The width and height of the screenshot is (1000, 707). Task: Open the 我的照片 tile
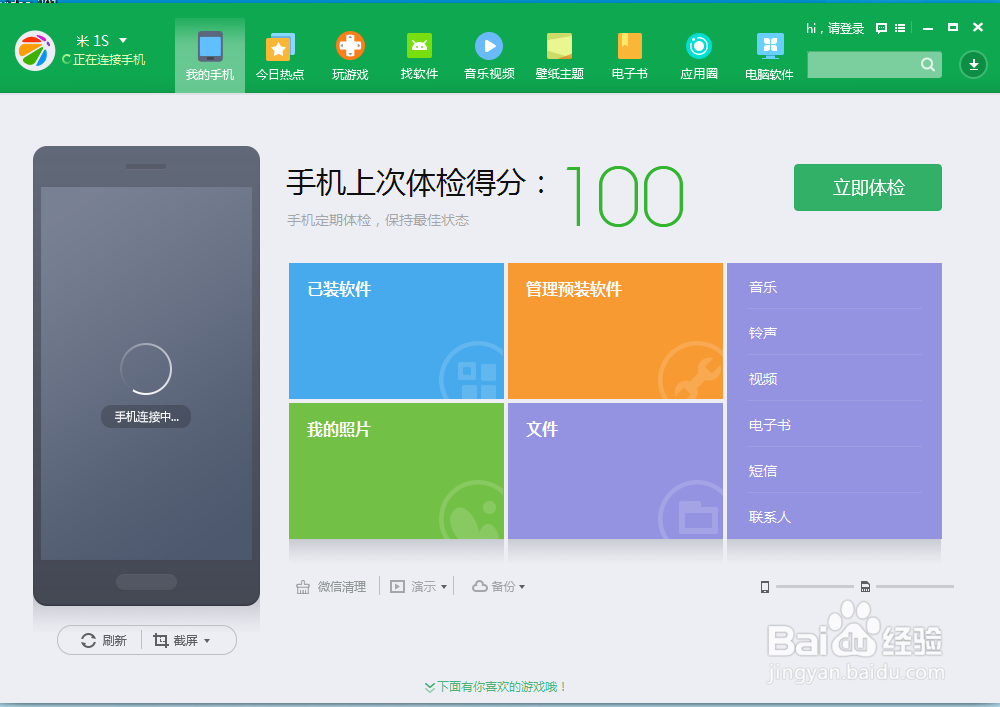click(x=396, y=470)
